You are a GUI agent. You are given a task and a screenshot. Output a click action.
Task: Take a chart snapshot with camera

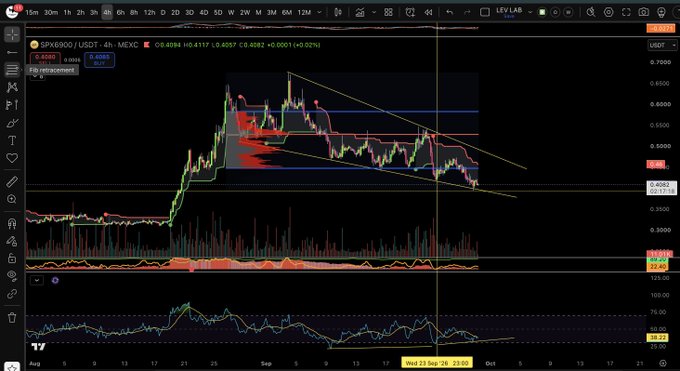tap(644, 12)
